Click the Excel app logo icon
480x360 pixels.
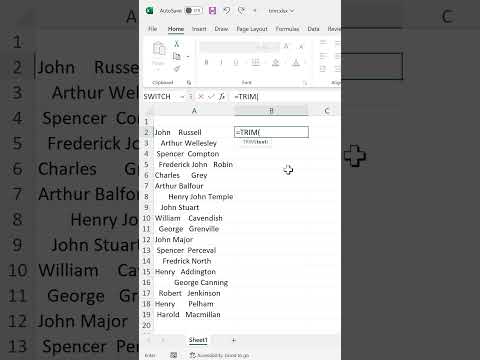coord(150,11)
